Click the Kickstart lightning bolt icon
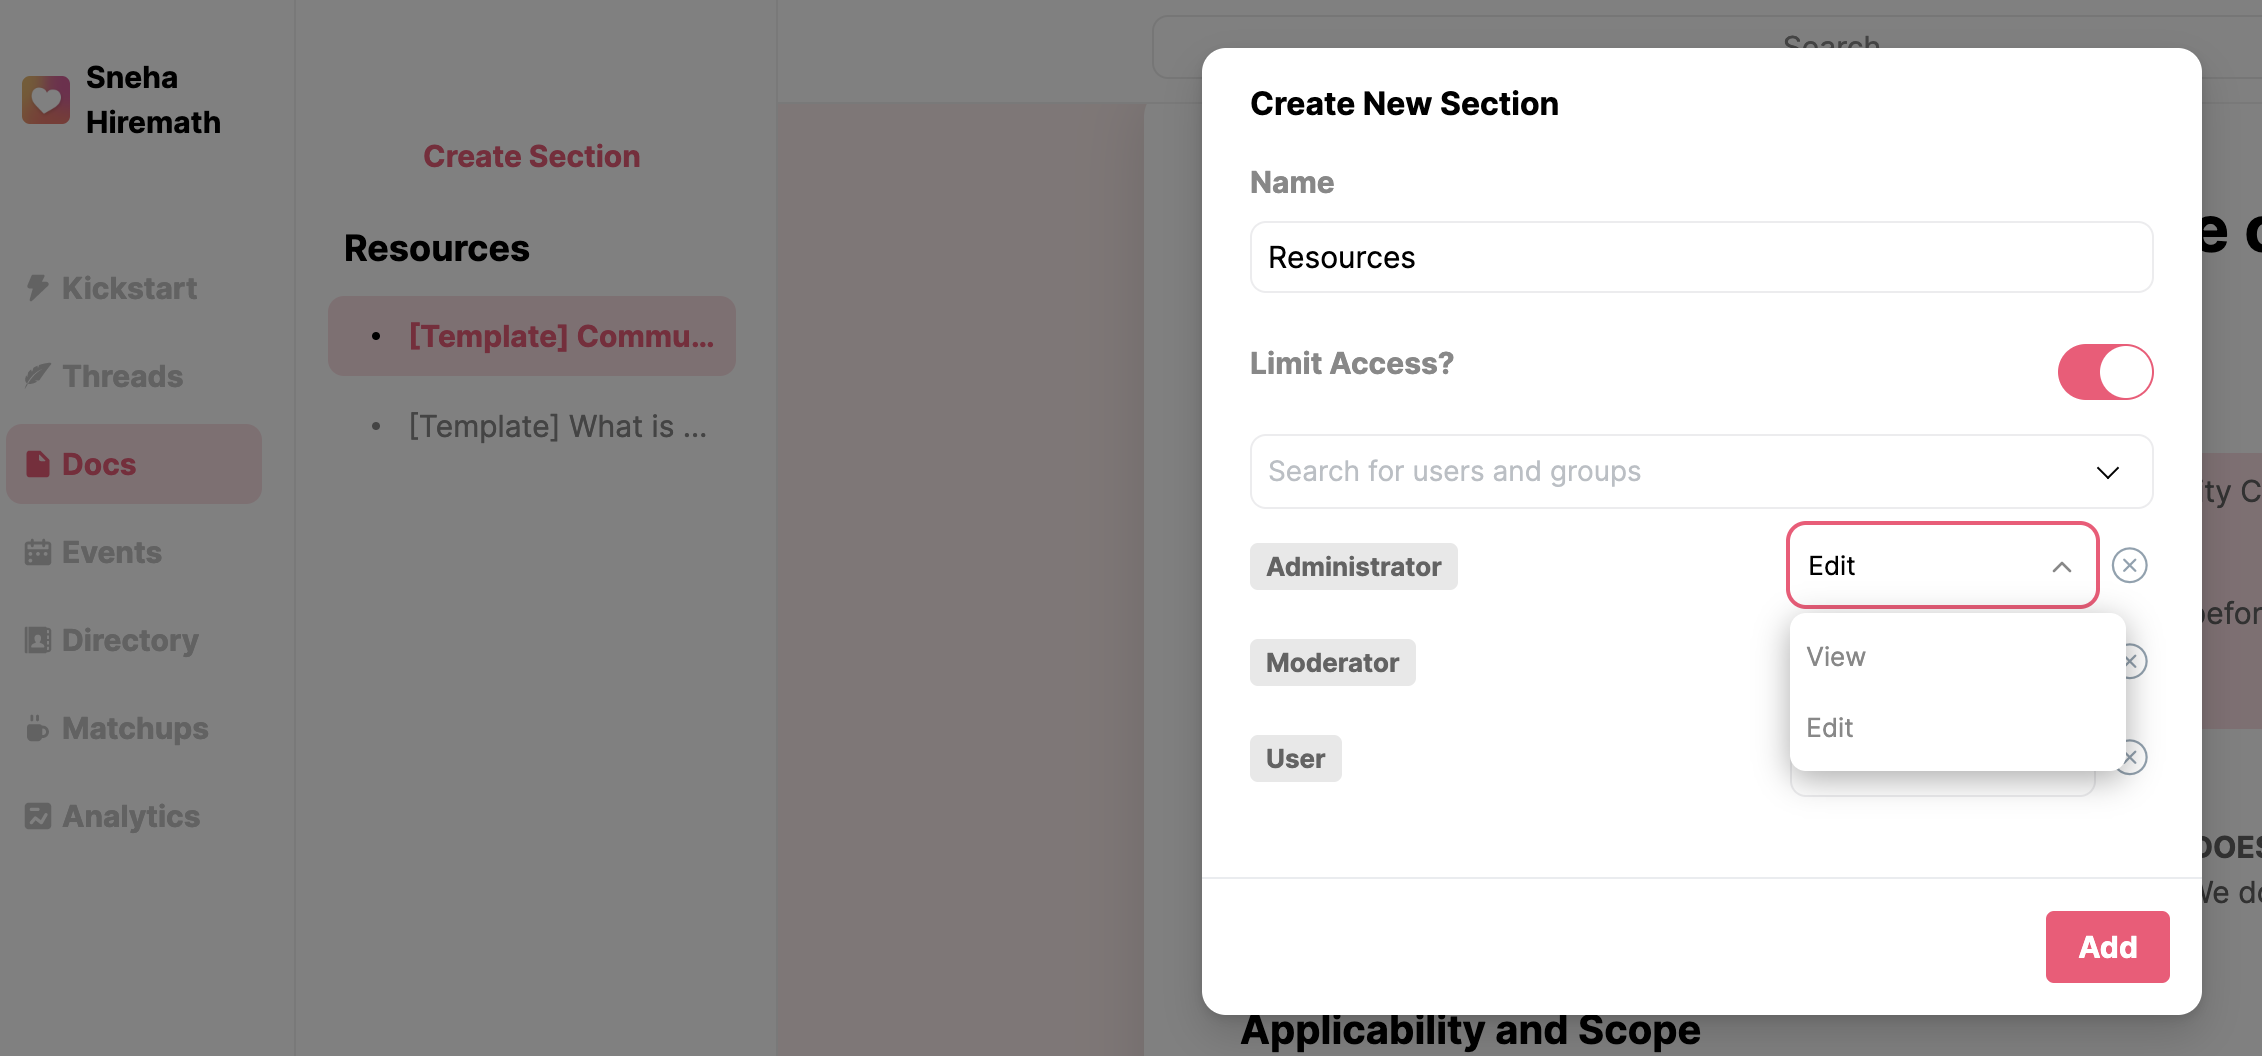Image resolution: width=2262 pixels, height=1056 pixels. (x=38, y=288)
